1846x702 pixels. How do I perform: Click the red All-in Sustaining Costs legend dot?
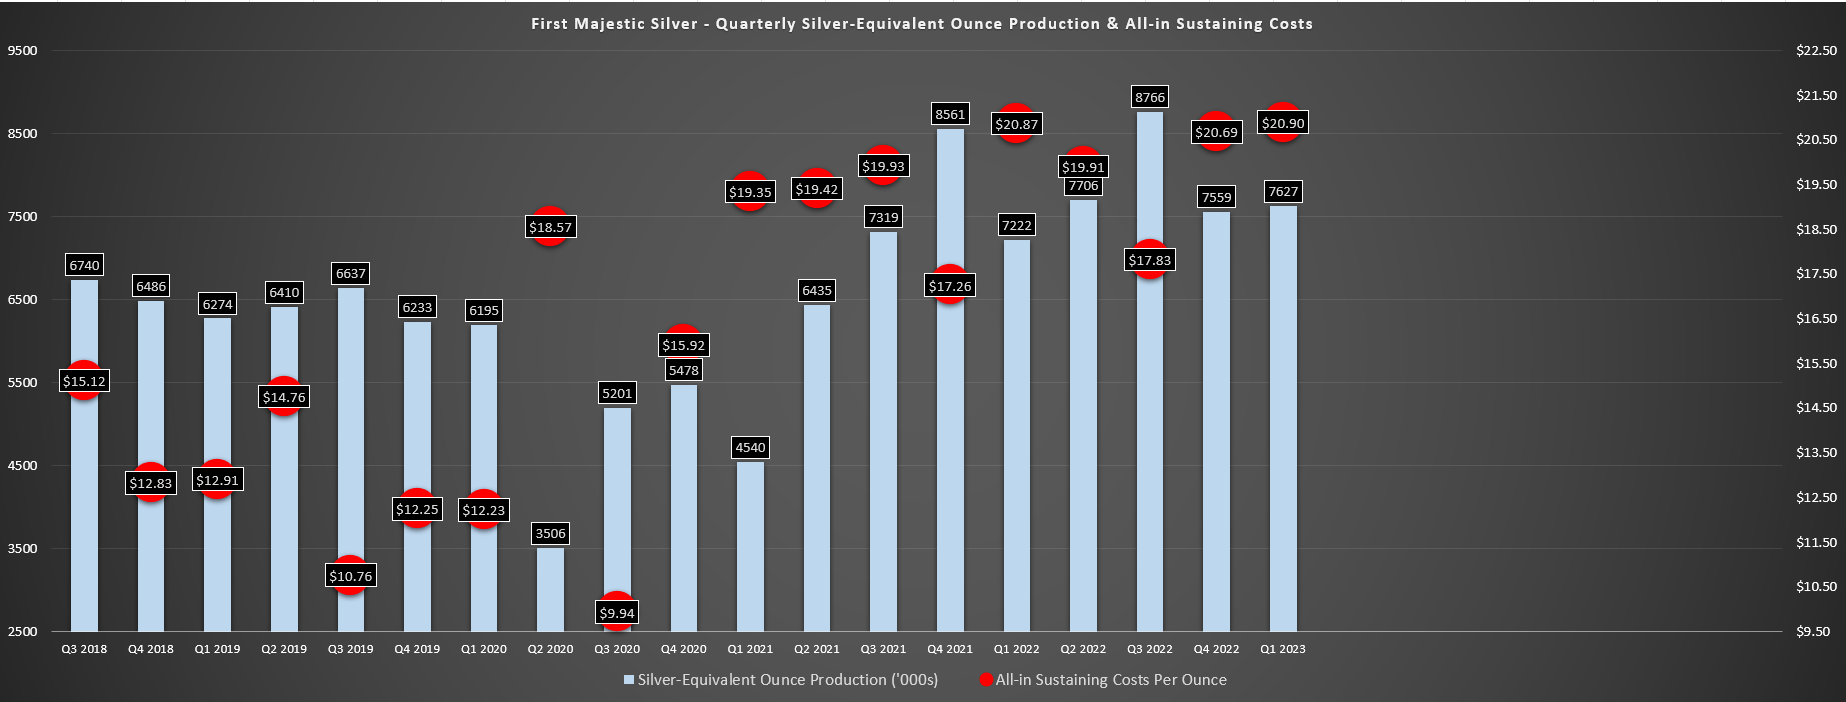point(986,680)
